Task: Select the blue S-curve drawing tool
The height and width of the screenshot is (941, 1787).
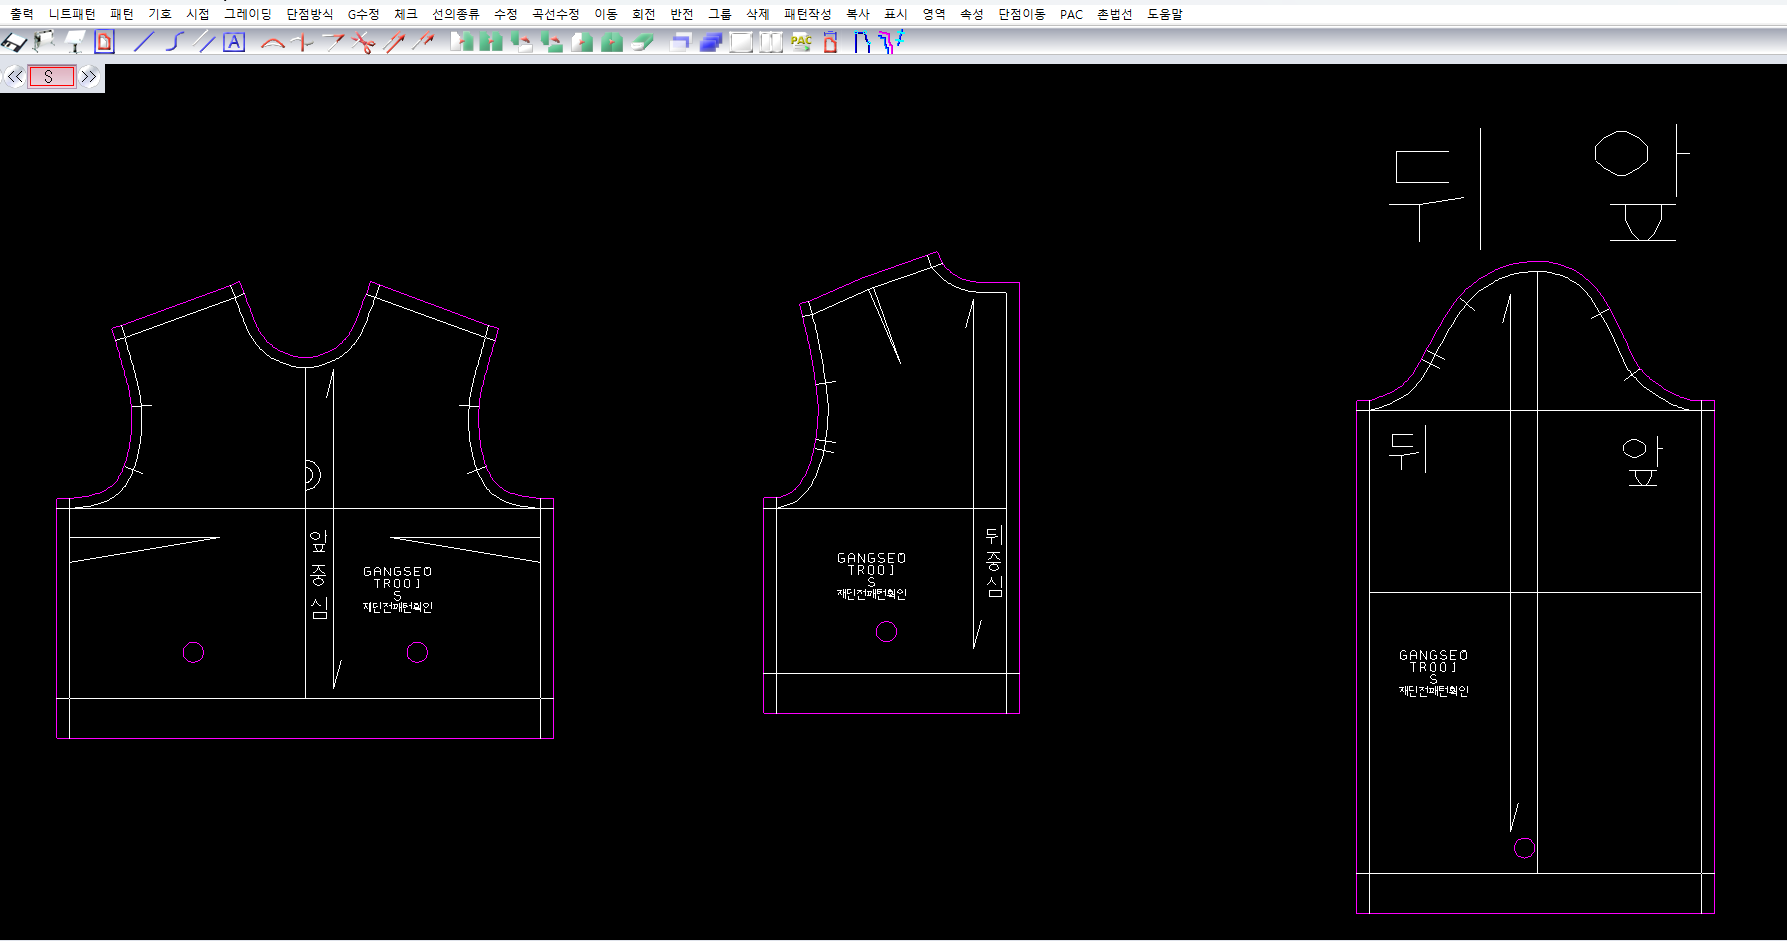Action: pos(174,42)
